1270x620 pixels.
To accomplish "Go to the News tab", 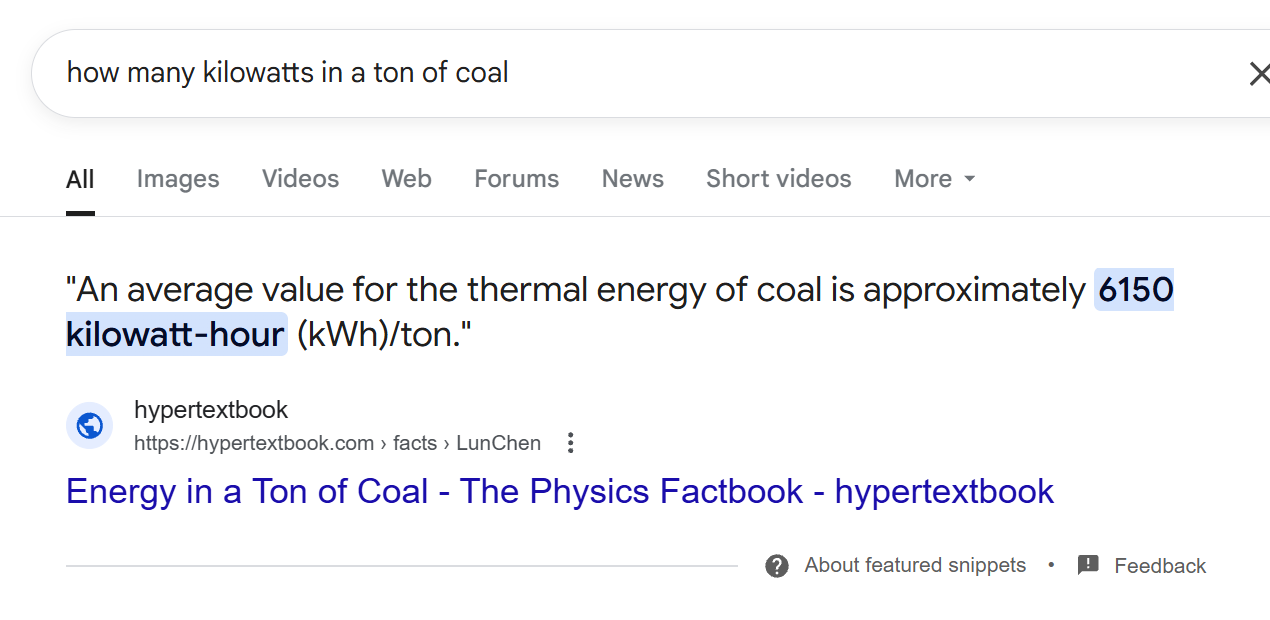I will click(x=632, y=179).
